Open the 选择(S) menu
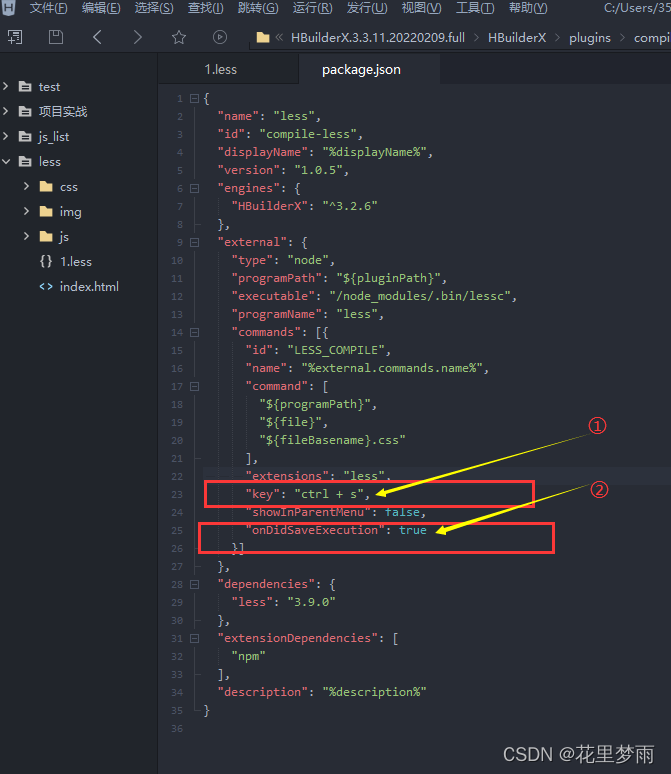 [x=154, y=8]
